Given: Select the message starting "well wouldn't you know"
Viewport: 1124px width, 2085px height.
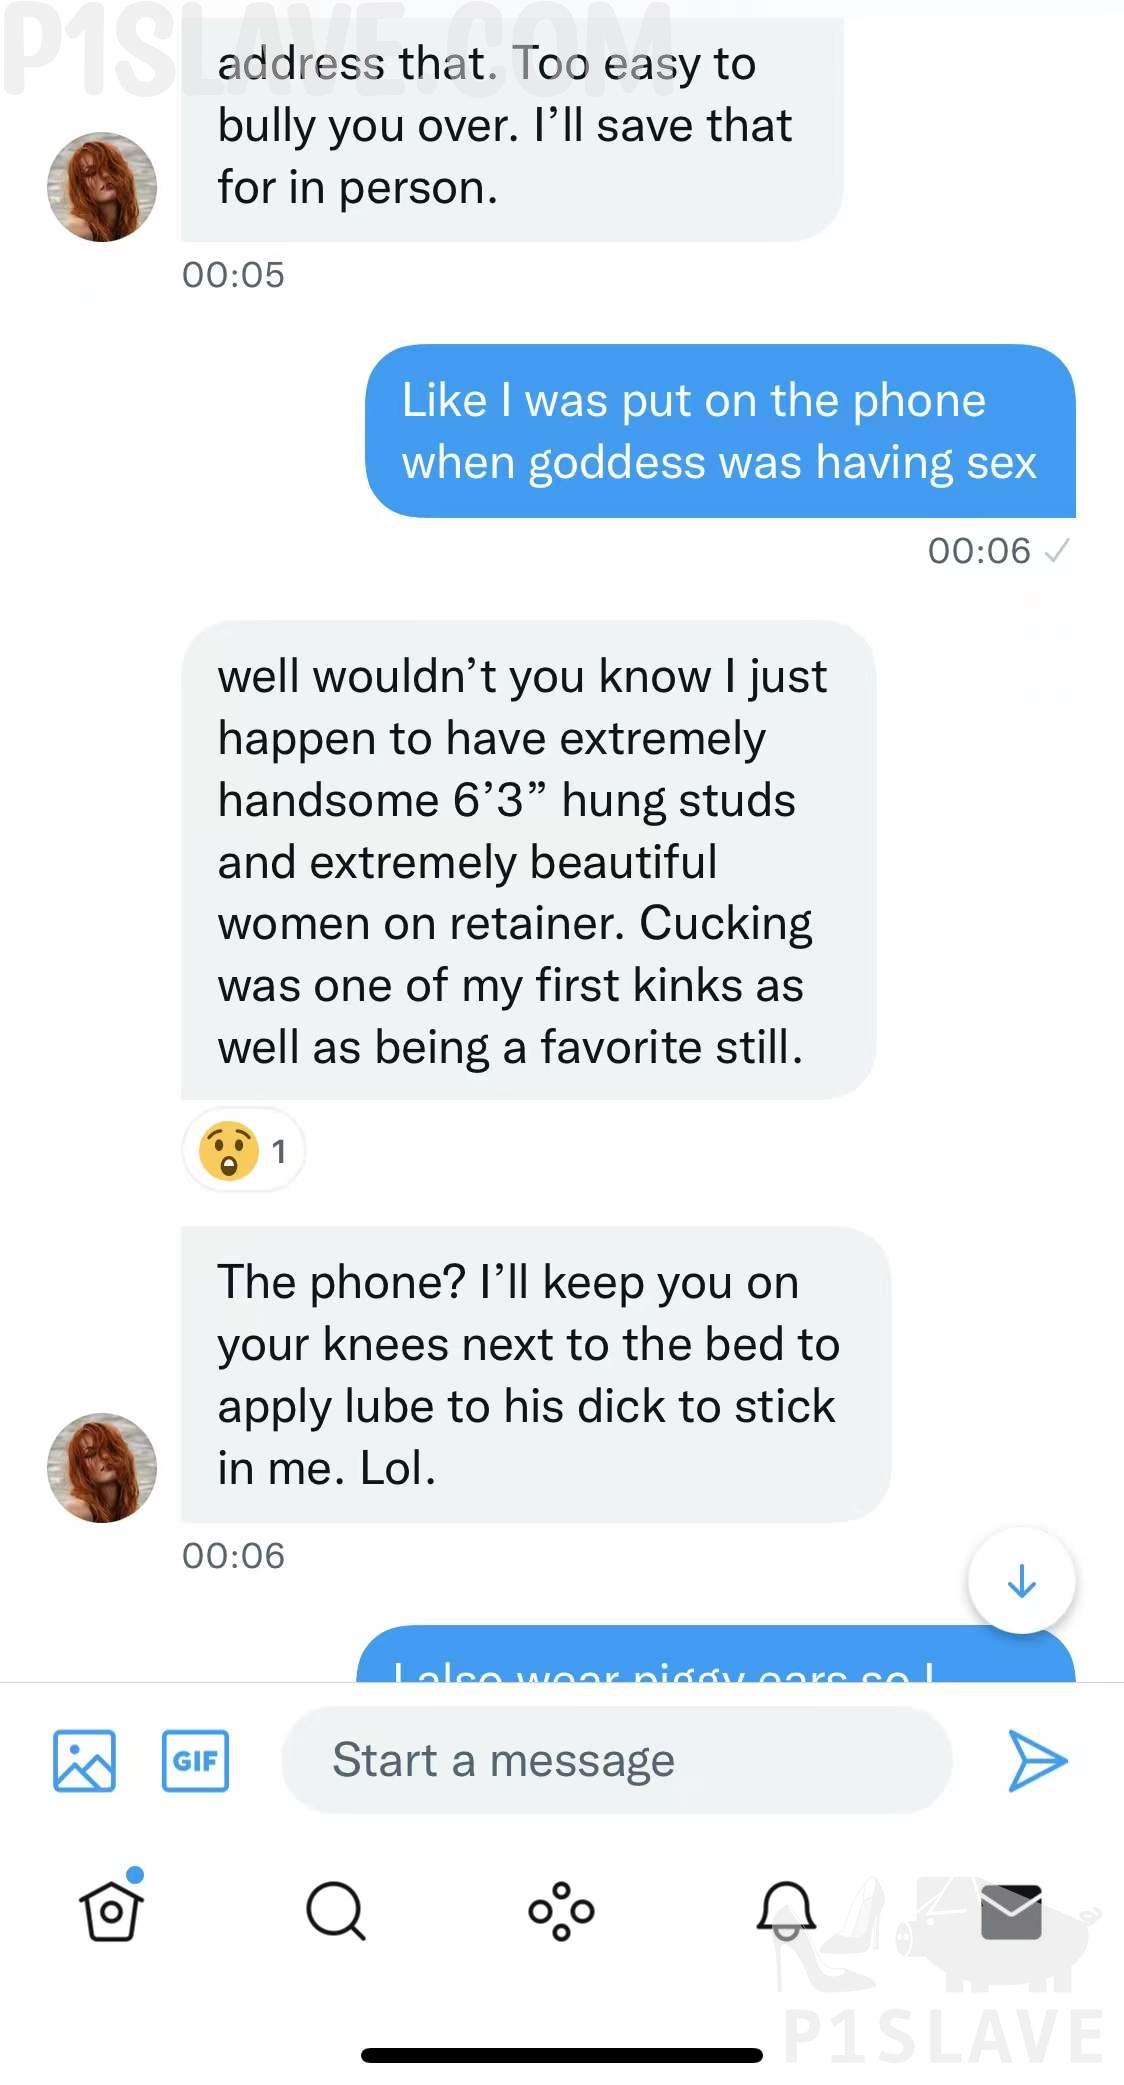Looking at the screenshot, I should click(528, 861).
